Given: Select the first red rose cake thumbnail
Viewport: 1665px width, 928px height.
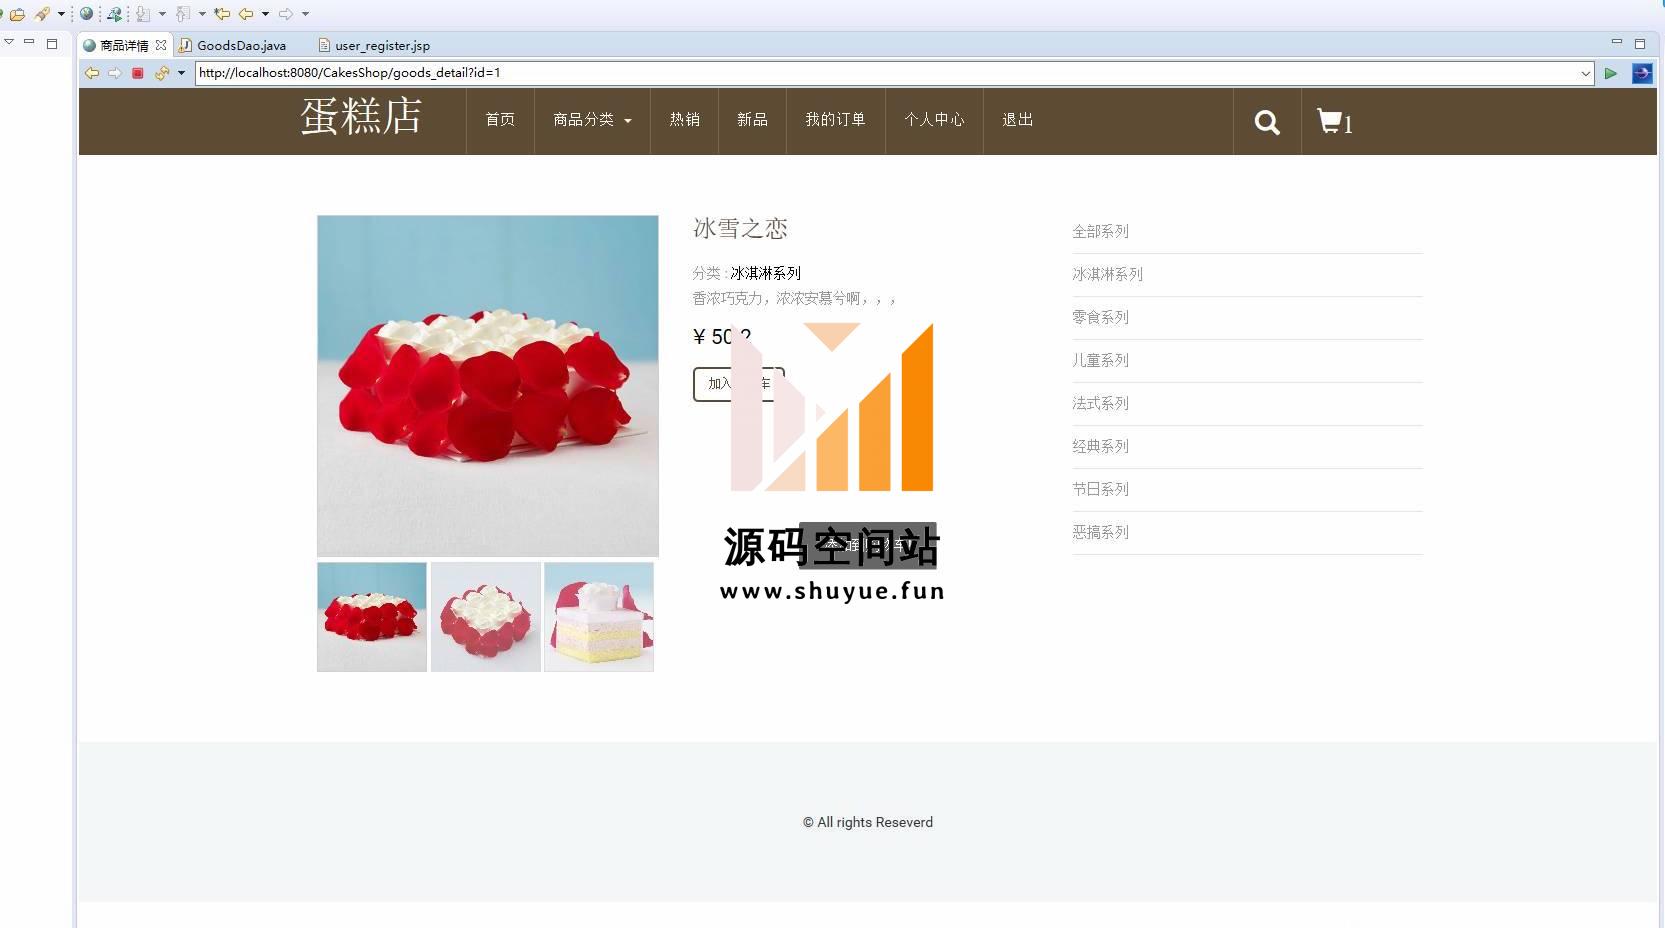Looking at the screenshot, I should pos(372,617).
